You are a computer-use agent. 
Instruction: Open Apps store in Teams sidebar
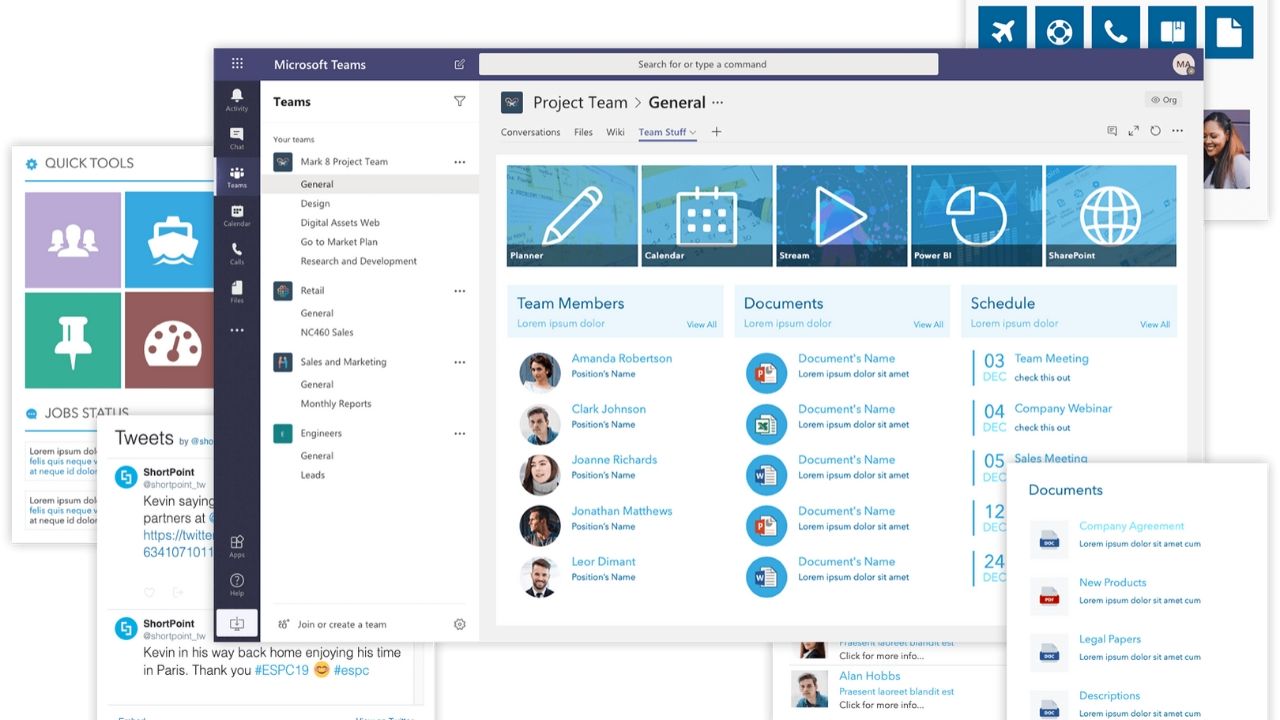coord(237,546)
